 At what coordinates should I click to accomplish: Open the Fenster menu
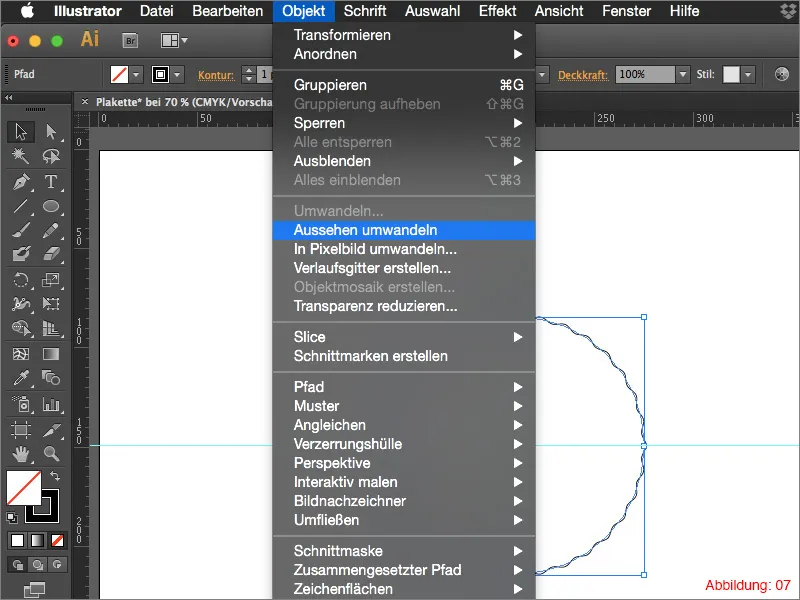tap(626, 11)
